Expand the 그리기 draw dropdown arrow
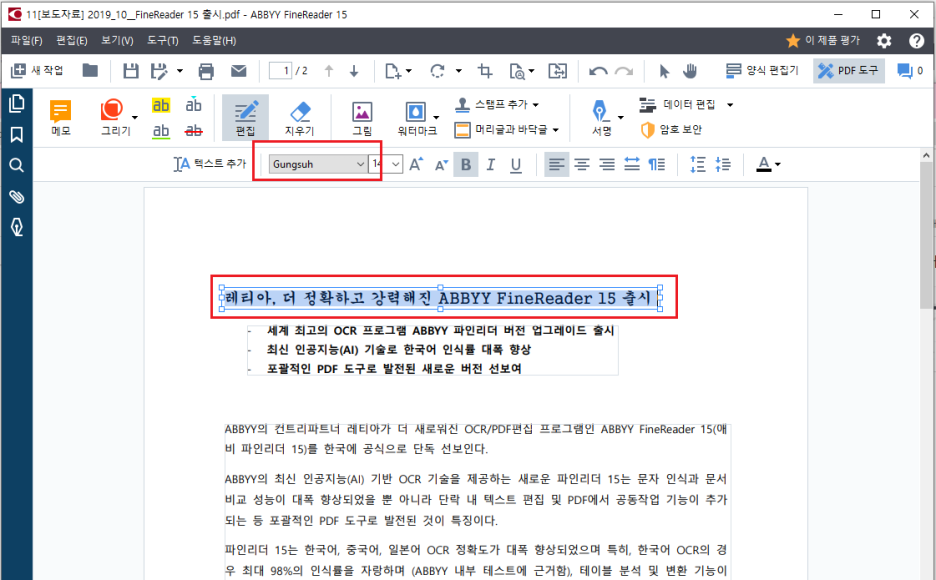This screenshot has width=936, height=580. [135, 118]
